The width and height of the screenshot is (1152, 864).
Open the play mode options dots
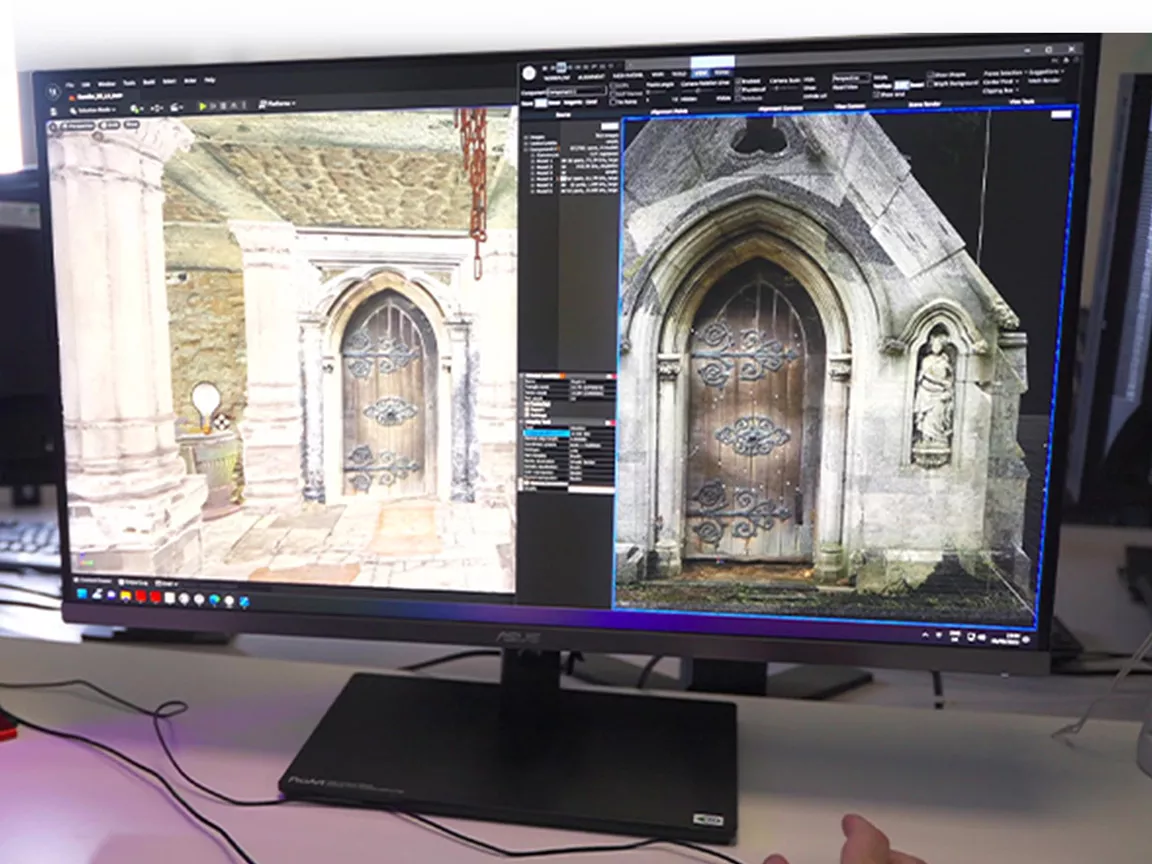pyautogui.click(x=245, y=106)
